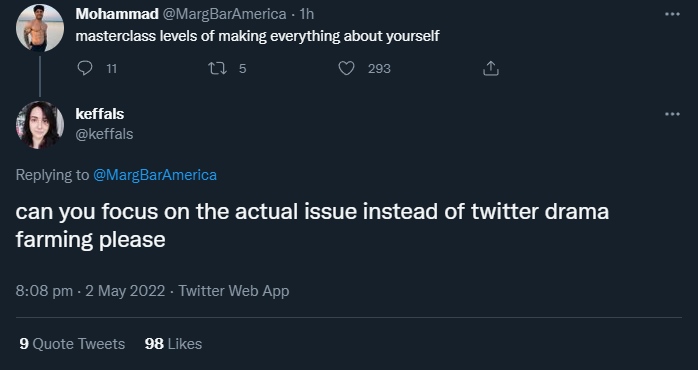Like Mohammad's tweet with heart icon

(346, 69)
